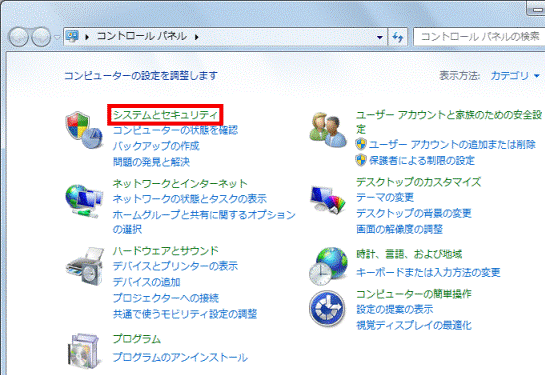
Task: Open デスクトップの背景の変更 link
Action: pyautogui.click(x=414, y=213)
